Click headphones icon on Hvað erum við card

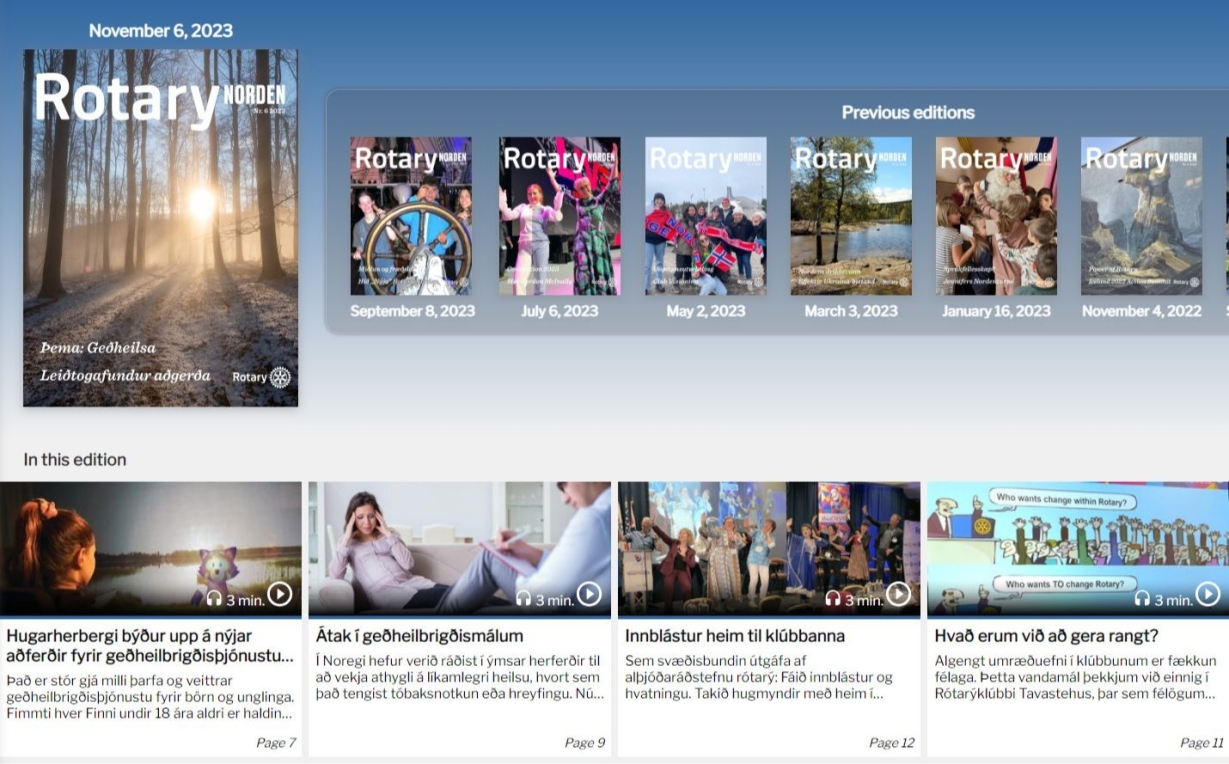click(x=1143, y=599)
